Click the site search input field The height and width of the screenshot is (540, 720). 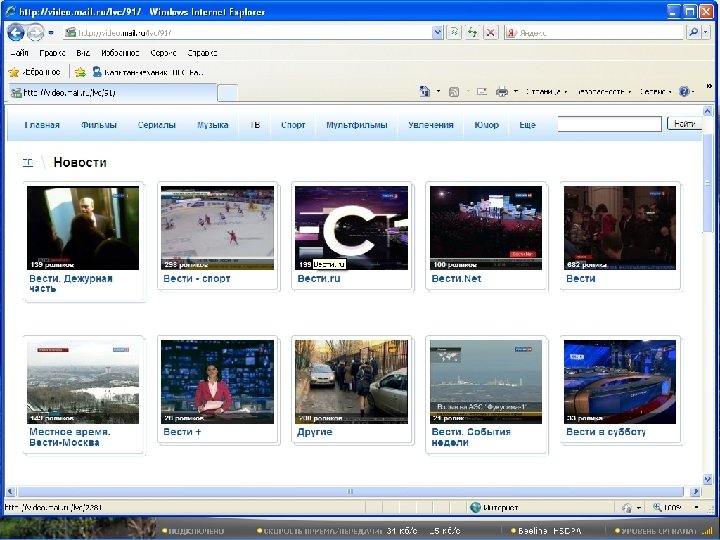point(609,124)
